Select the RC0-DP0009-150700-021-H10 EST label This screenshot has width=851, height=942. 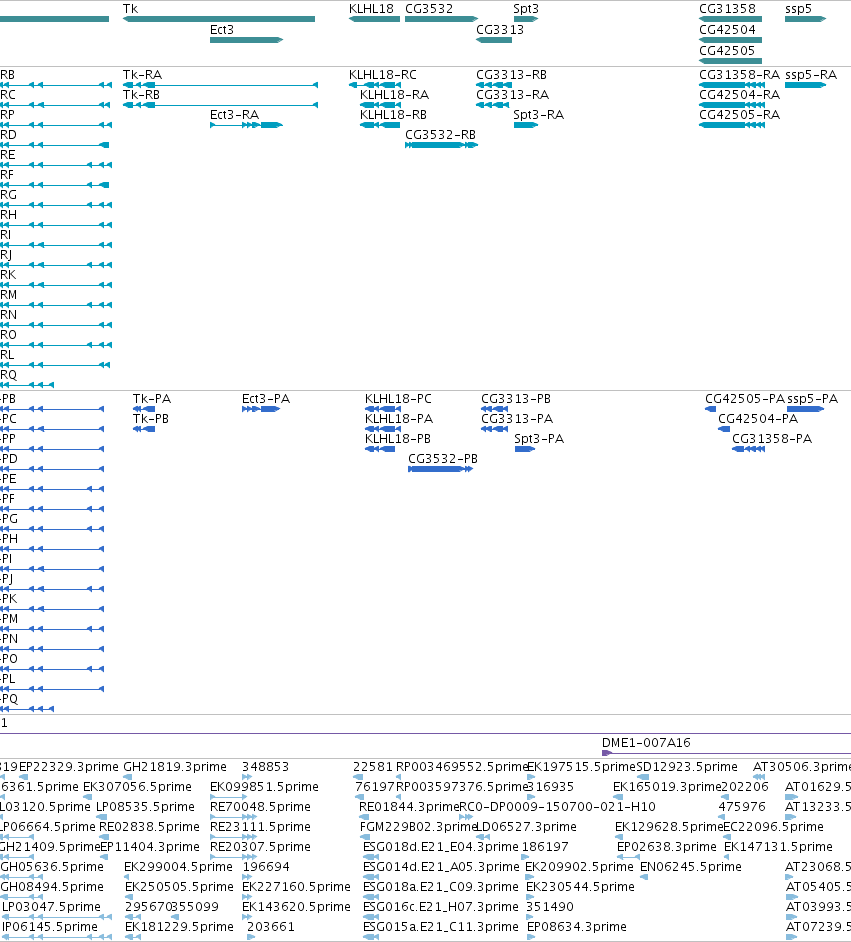point(557,807)
